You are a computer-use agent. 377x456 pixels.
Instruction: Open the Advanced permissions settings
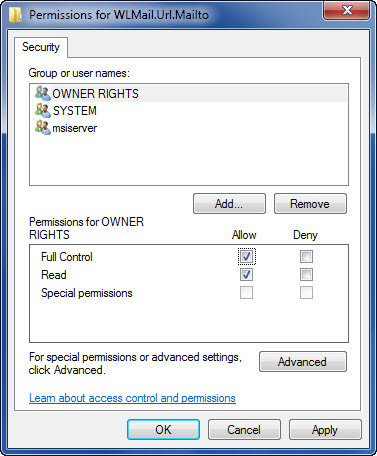pyautogui.click(x=303, y=362)
